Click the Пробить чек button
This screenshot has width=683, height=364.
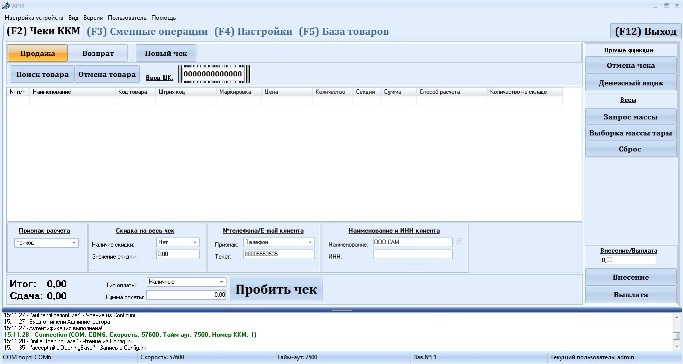tap(276, 290)
